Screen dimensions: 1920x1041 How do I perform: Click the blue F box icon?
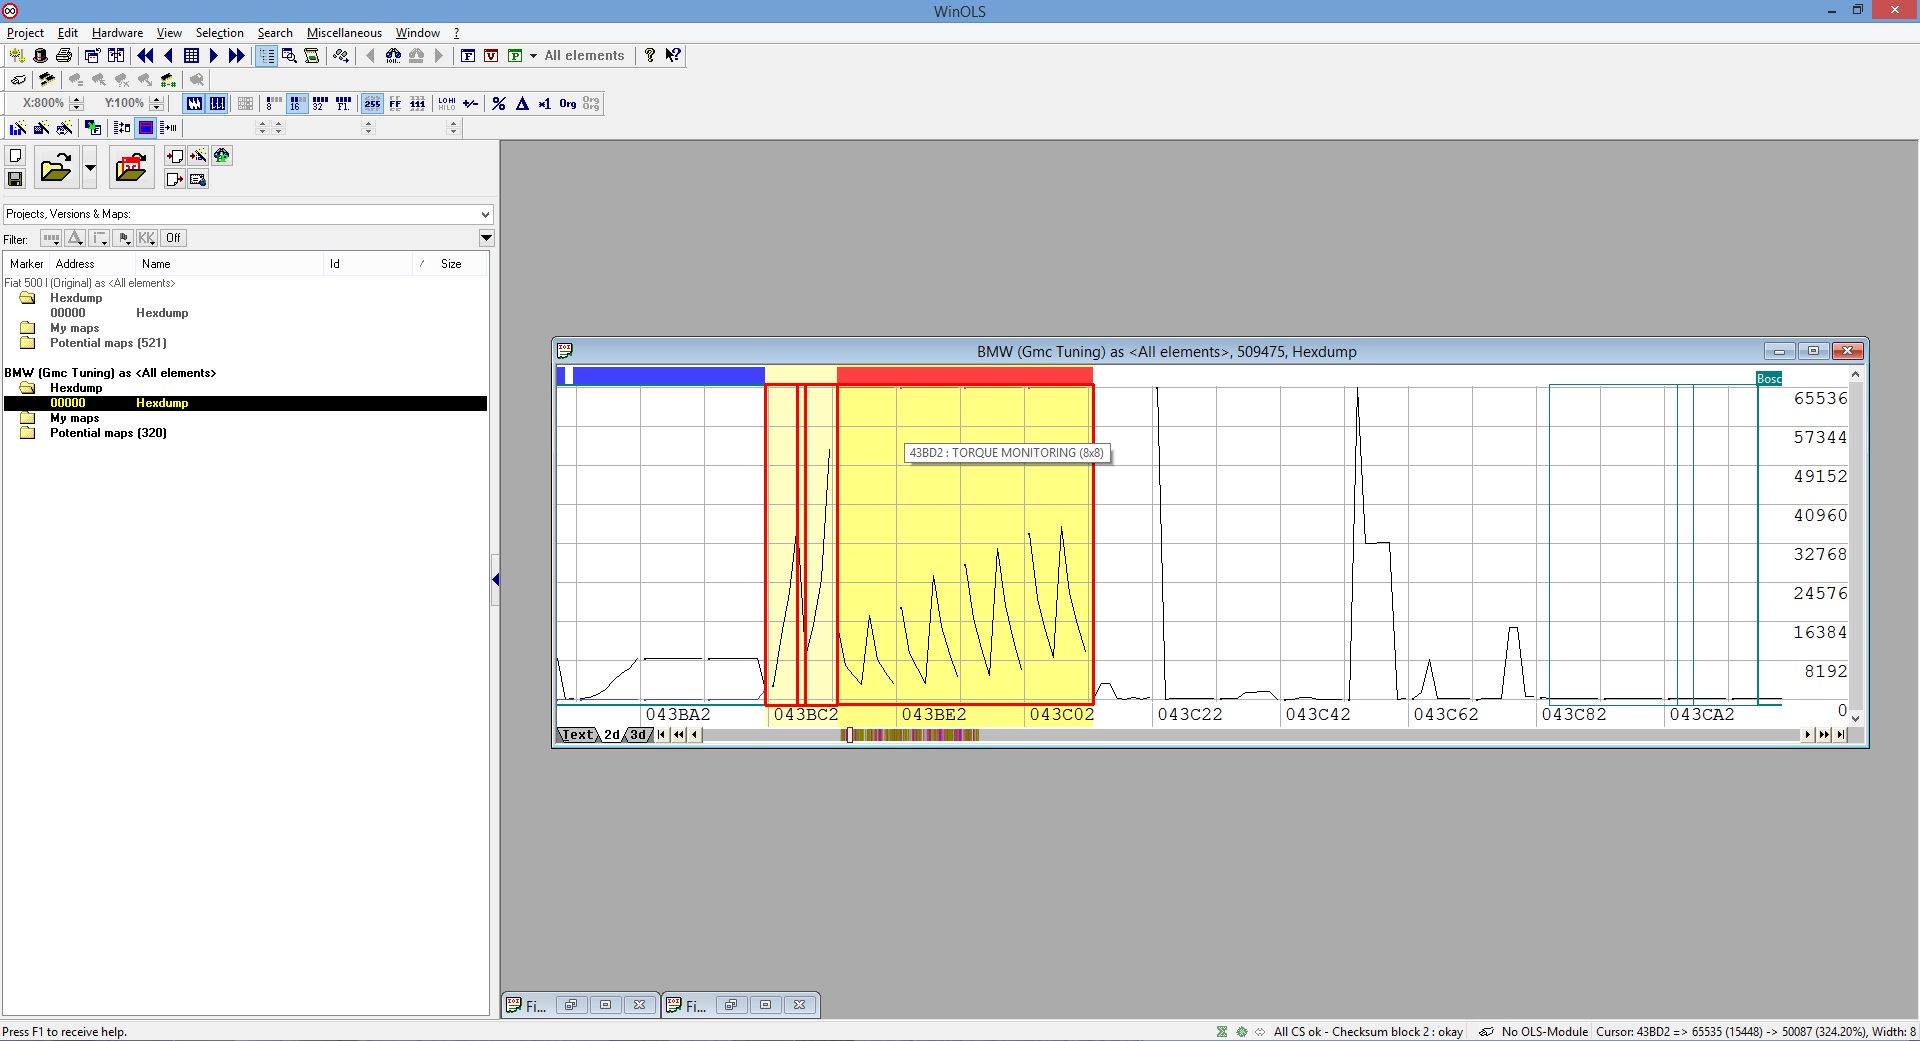[x=468, y=56]
